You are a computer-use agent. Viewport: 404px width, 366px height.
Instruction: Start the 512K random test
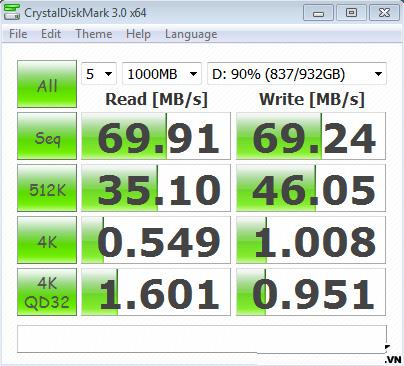click(x=47, y=188)
